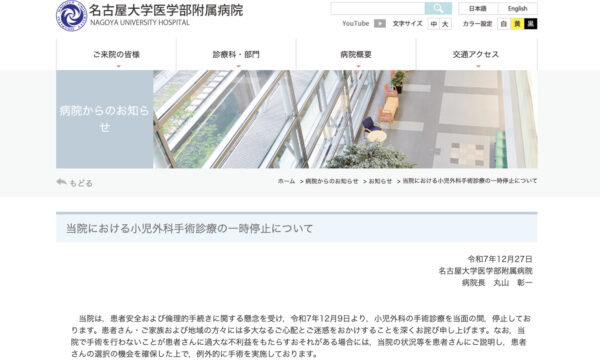
Task: Set text size to 中
Action: pos(434,24)
